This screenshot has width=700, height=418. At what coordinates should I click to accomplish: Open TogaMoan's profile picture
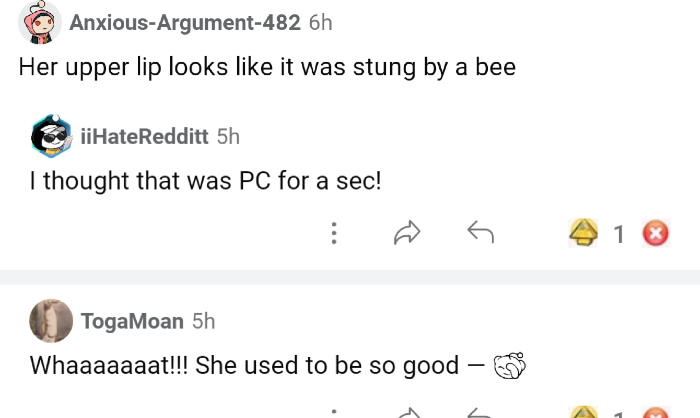[x=52, y=321]
